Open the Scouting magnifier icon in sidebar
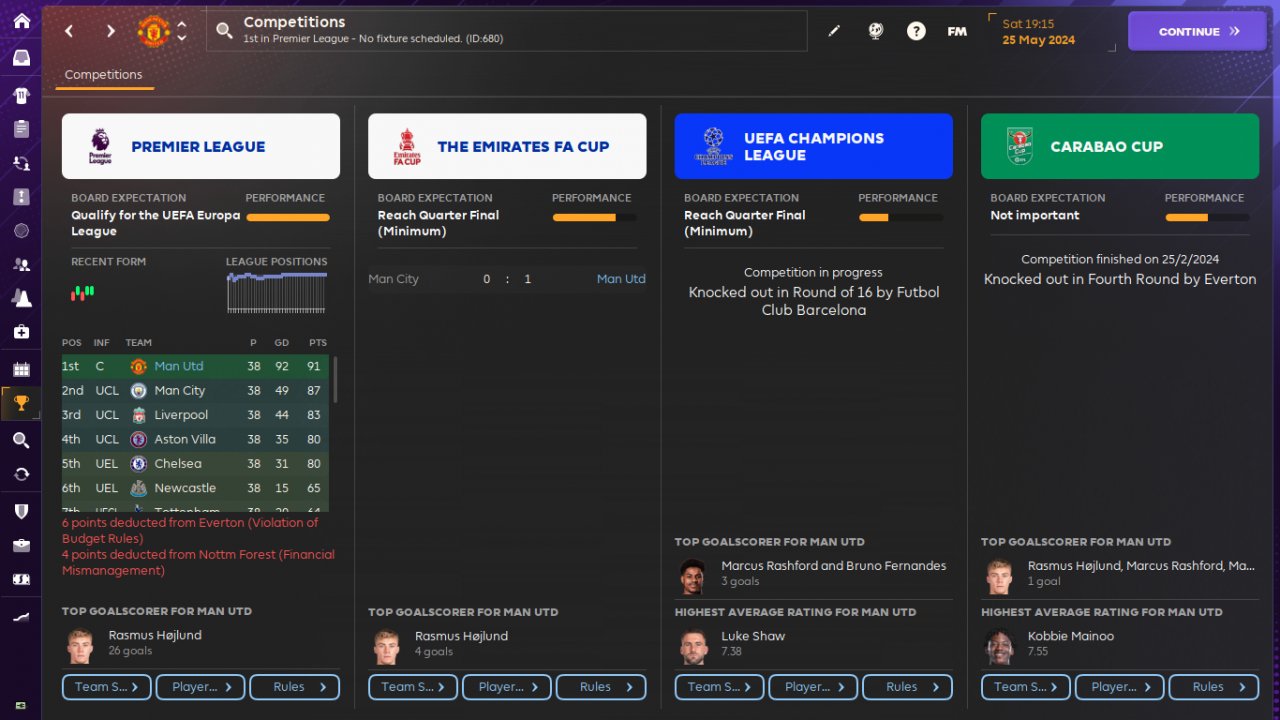 [x=21, y=440]
